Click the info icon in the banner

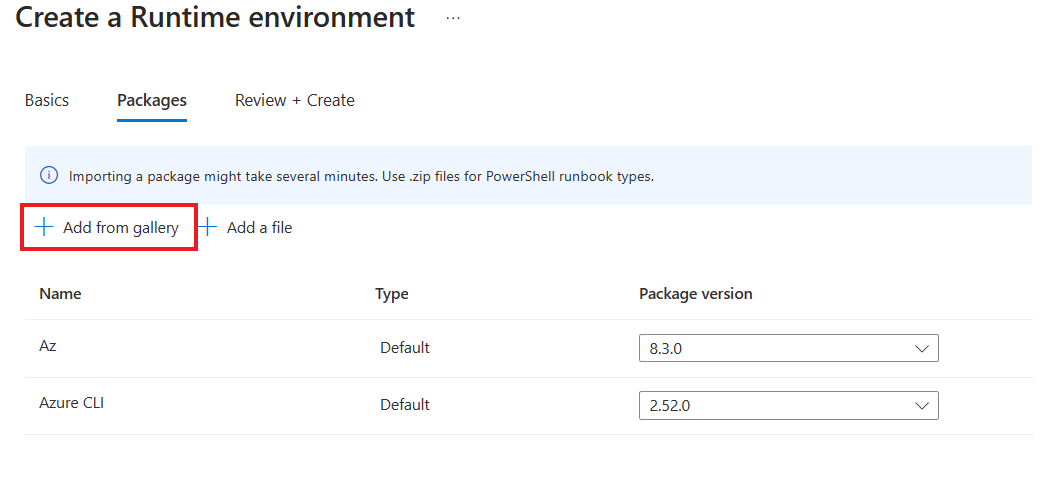(49, 176)
